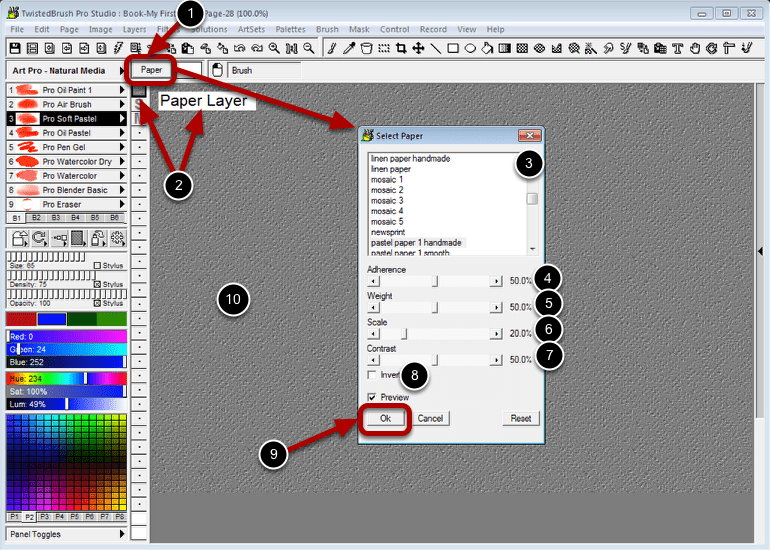The width and height of the screenshot is (770, 550).
Task: Open the Layers menu
Action: point(135,29)
